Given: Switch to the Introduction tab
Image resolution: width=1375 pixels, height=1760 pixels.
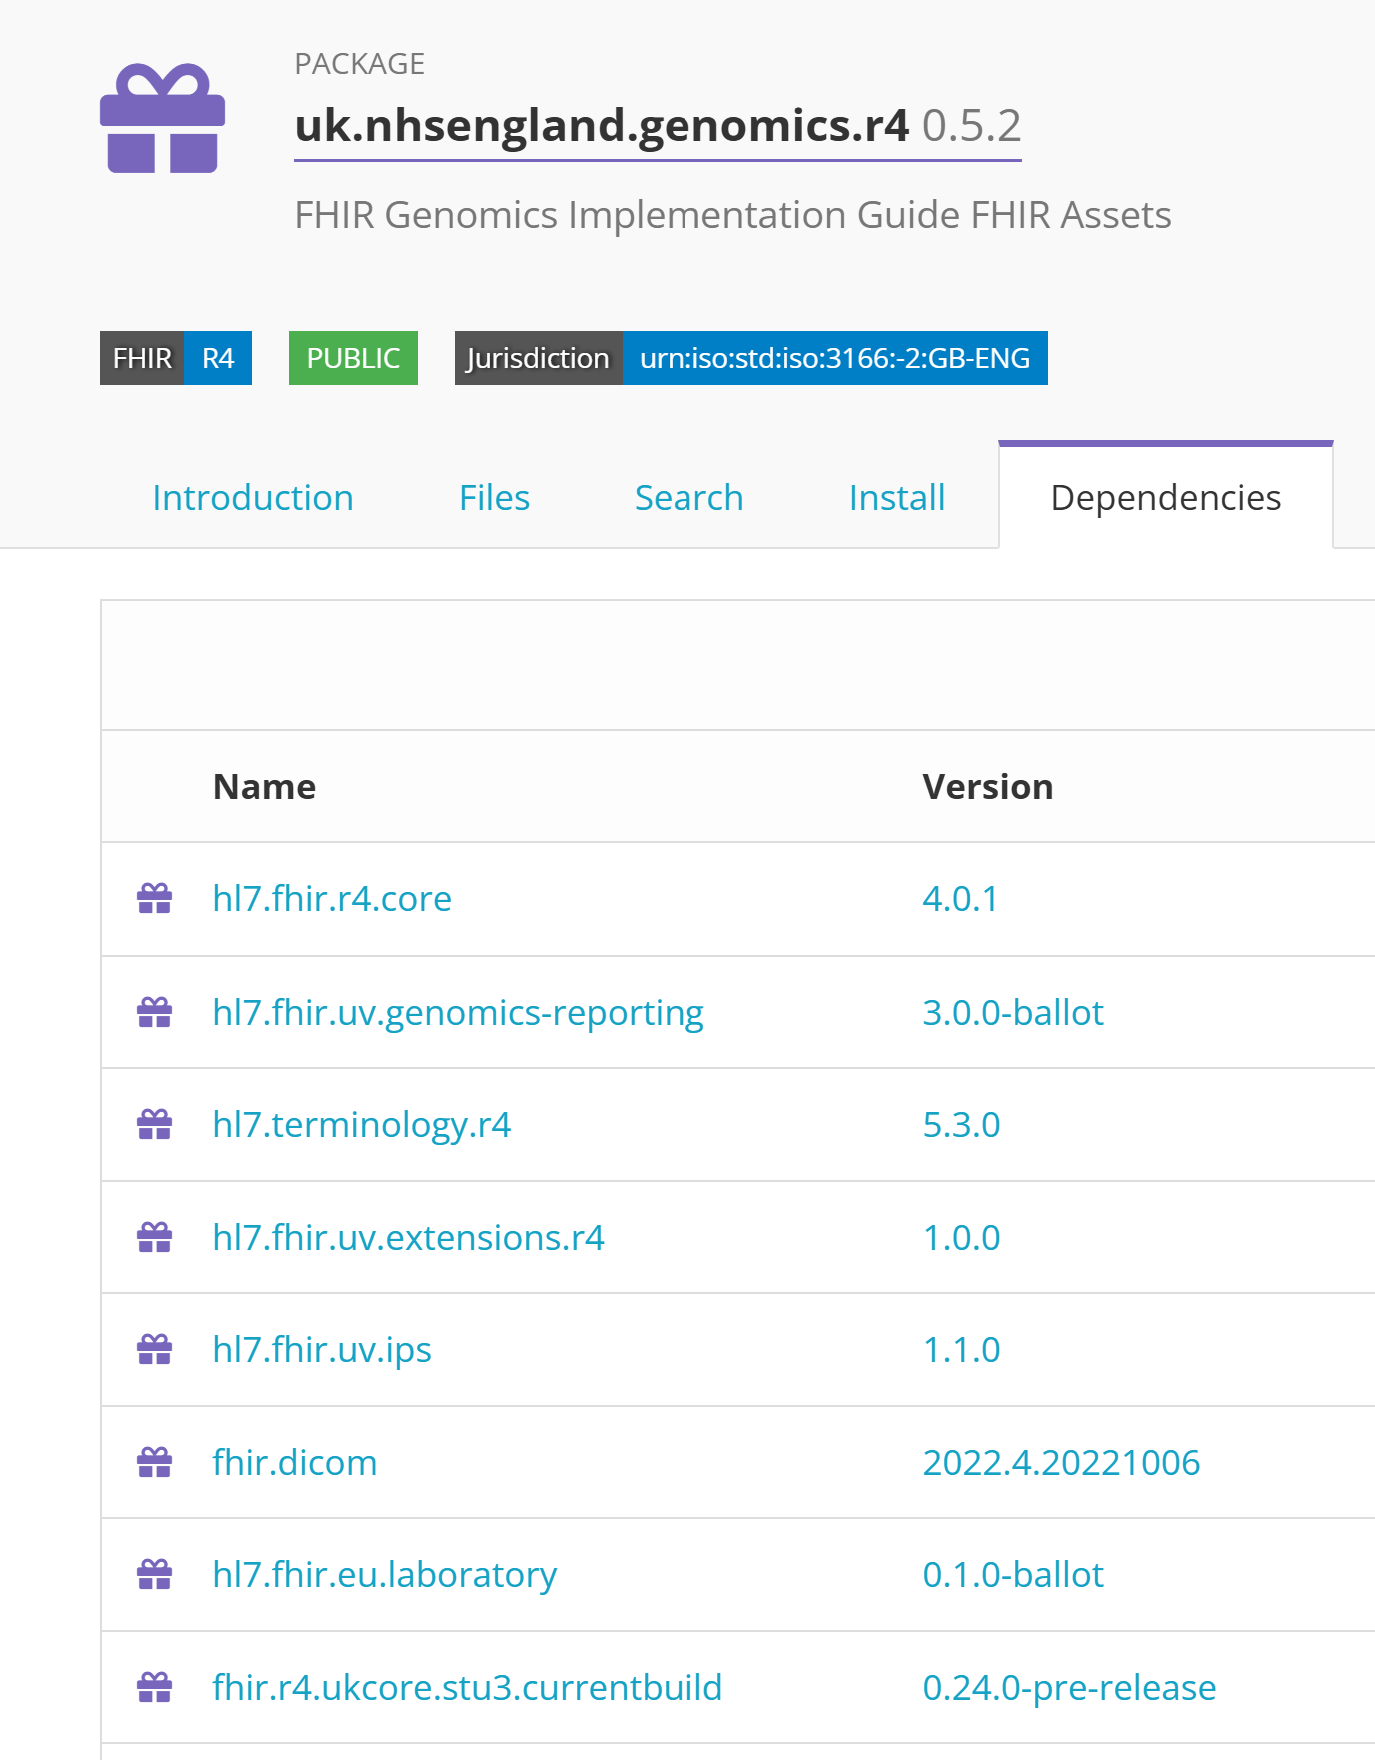Looking at the screenshot, I should click(253, 498).
